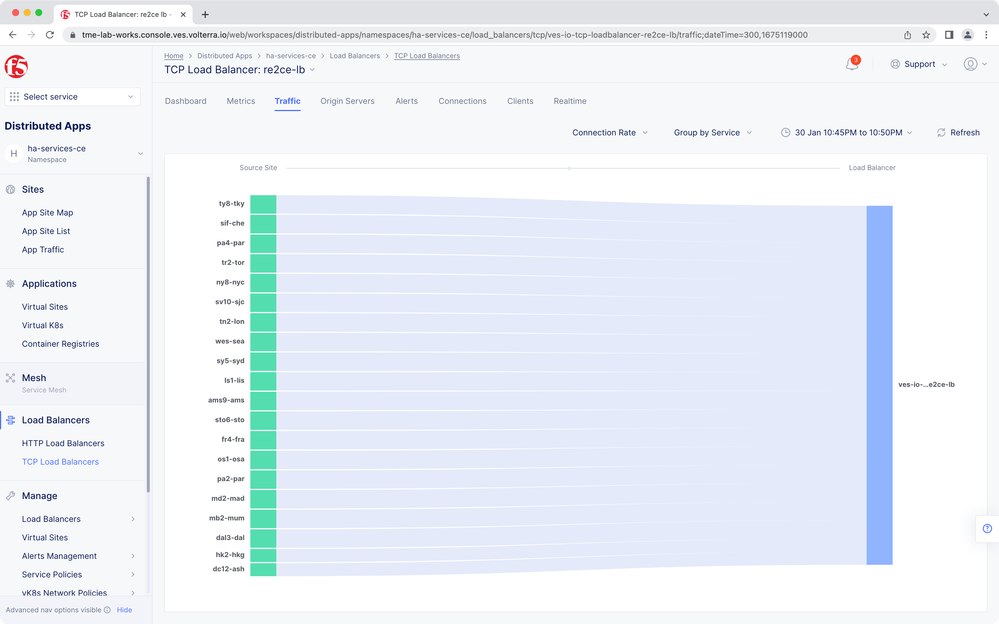Switch to the Metrics tab

240,101
